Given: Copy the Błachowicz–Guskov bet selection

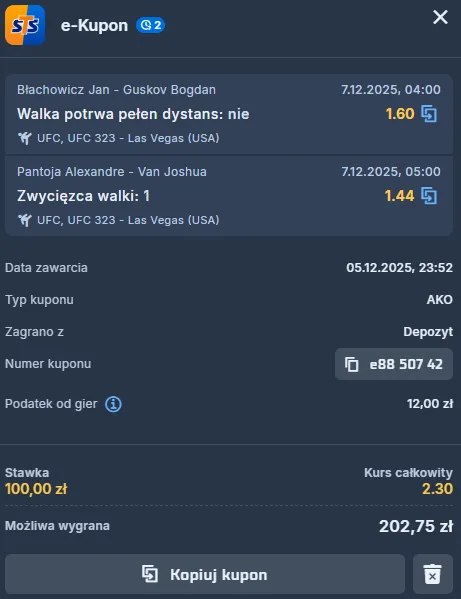Looking at the screenshot, I should pyautogui.click(x=429, y=114).
